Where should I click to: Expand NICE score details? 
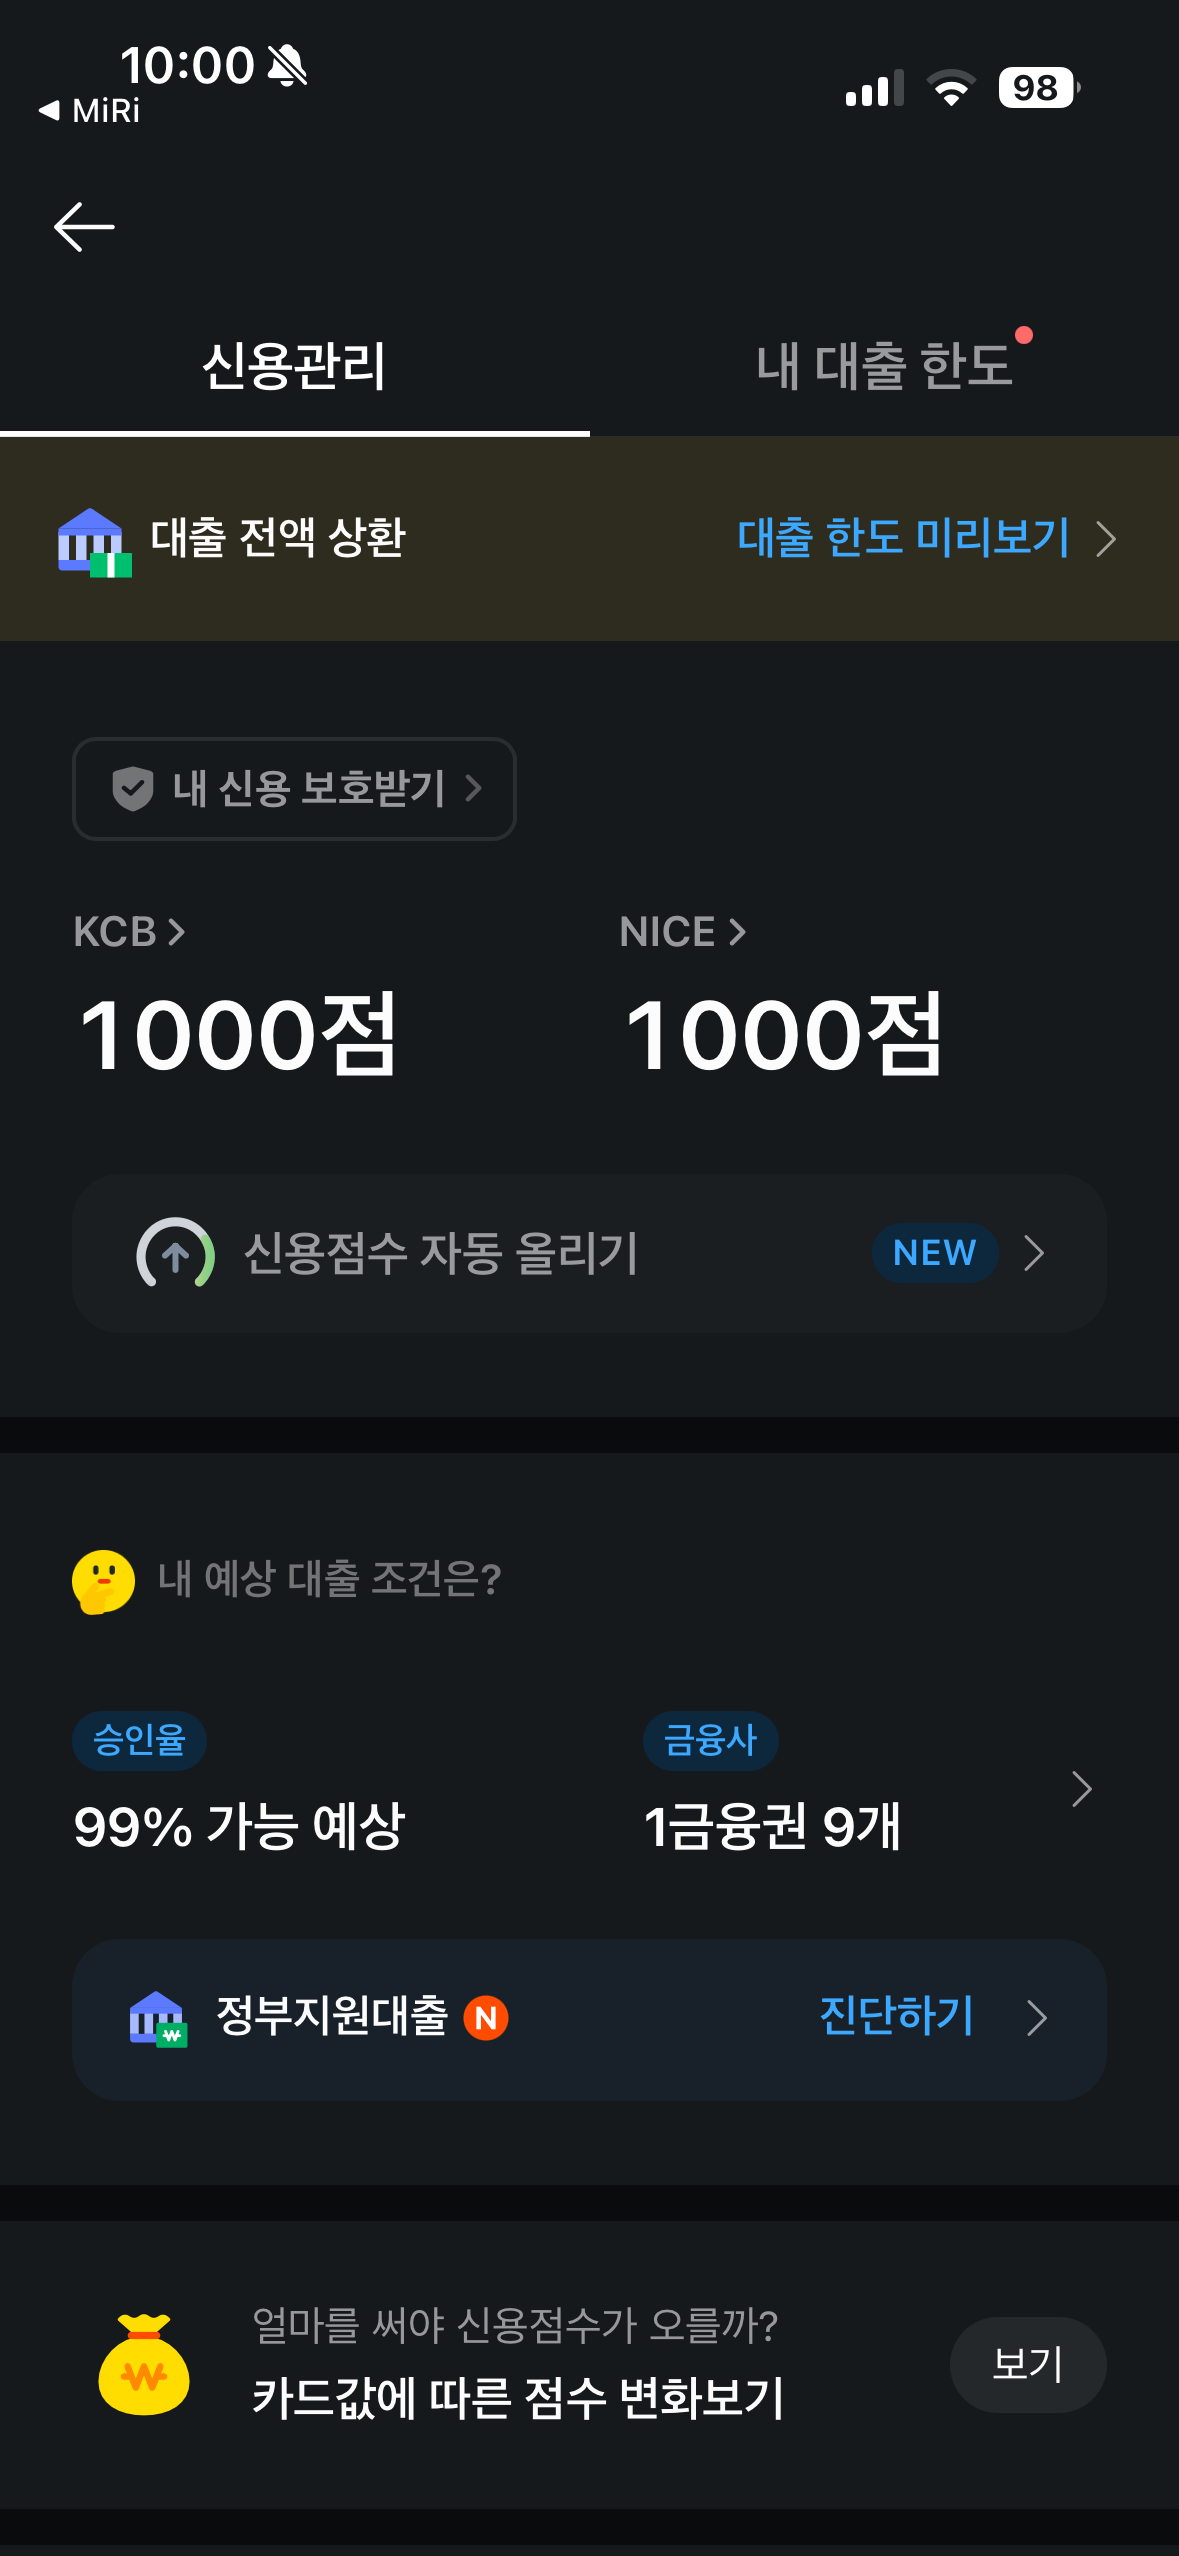click(682, 932)
